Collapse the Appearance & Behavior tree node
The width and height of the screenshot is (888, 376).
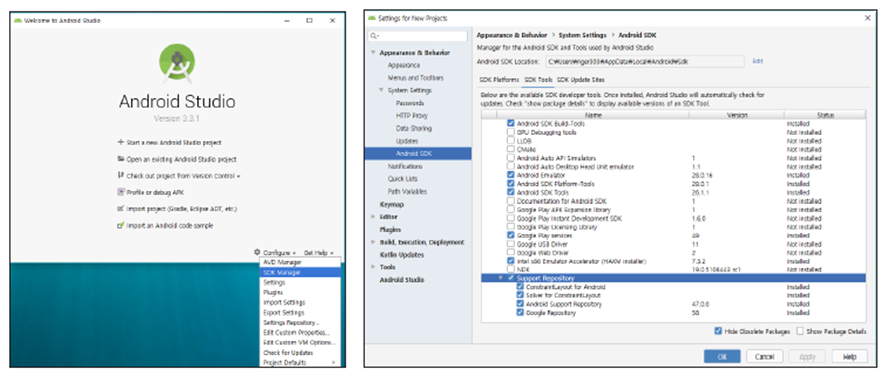[x=373, y=53]
